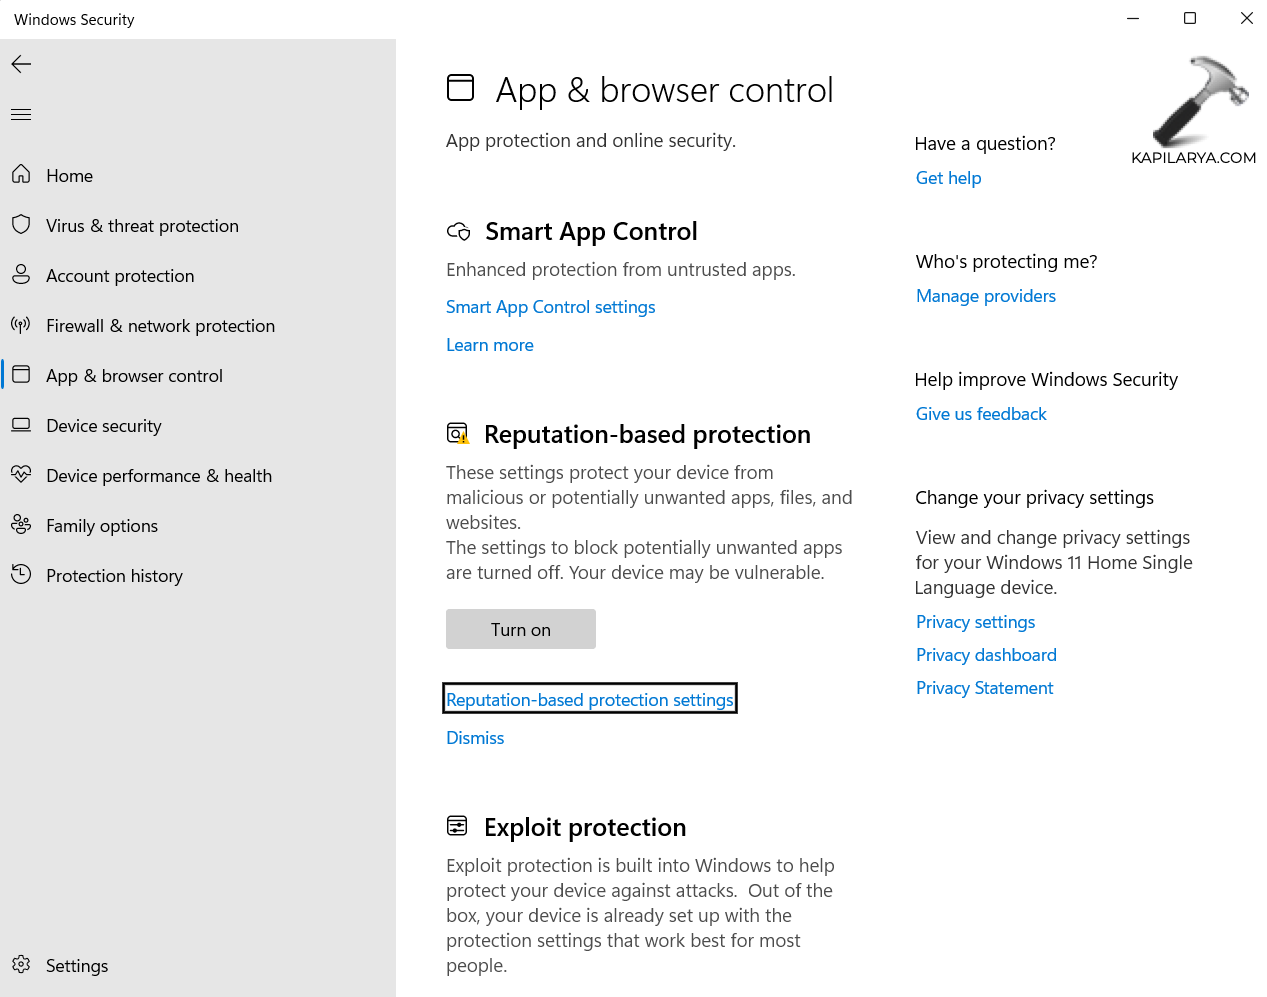Click the Firewall & network protection antenna icon
This screenshot has width=1267, height=997.
[x=21, y=325]
